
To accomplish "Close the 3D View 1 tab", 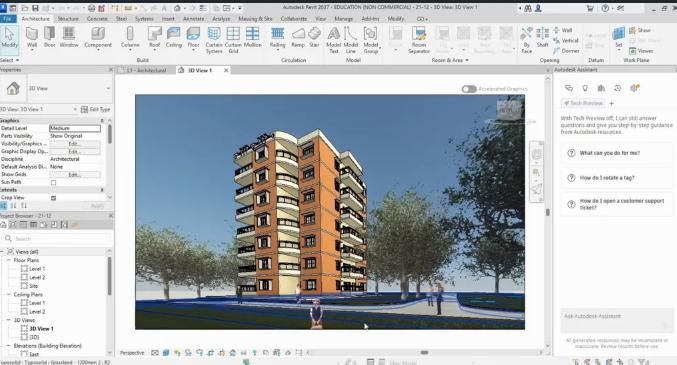I will click(226, 70).
